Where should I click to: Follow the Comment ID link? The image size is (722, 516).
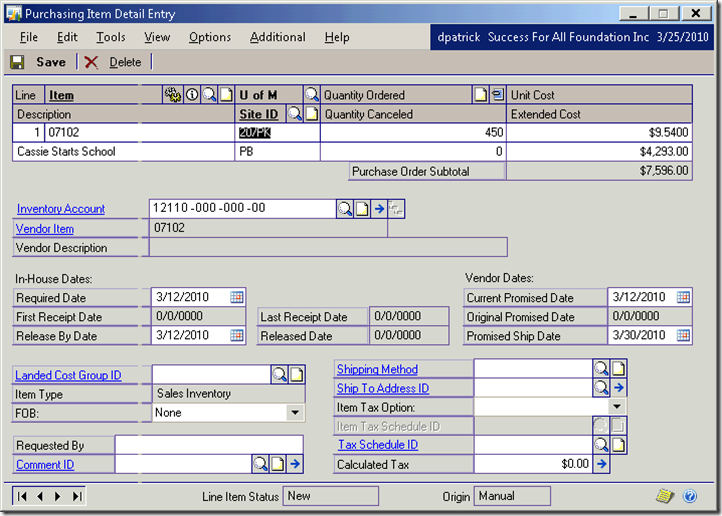(45, 464)
